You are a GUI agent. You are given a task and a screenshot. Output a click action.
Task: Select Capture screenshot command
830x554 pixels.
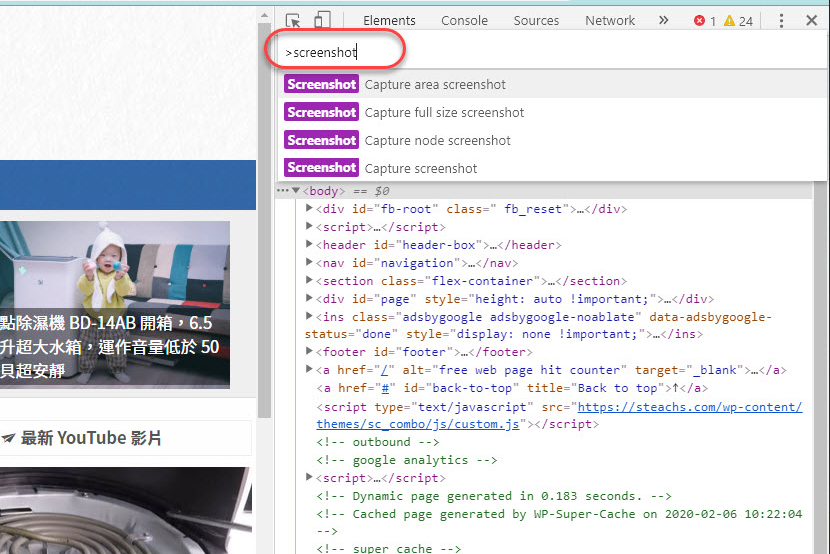point(552,168)
